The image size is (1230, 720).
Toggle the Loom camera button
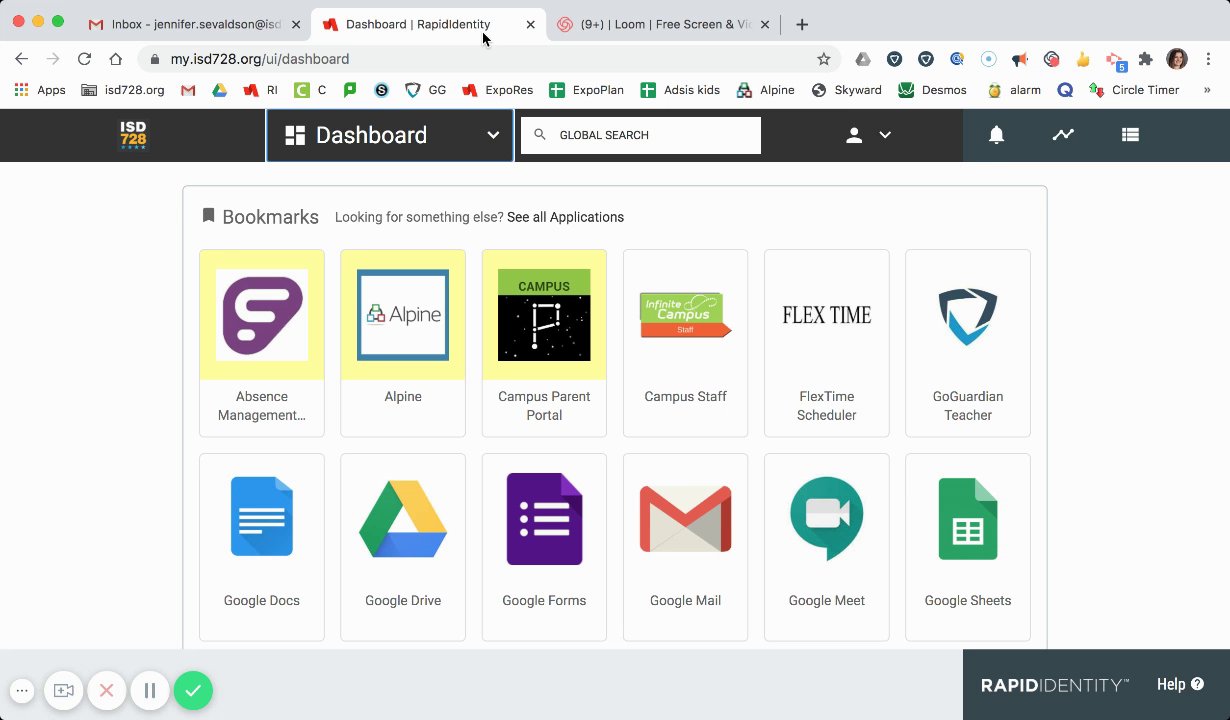[x=64, y=690]
